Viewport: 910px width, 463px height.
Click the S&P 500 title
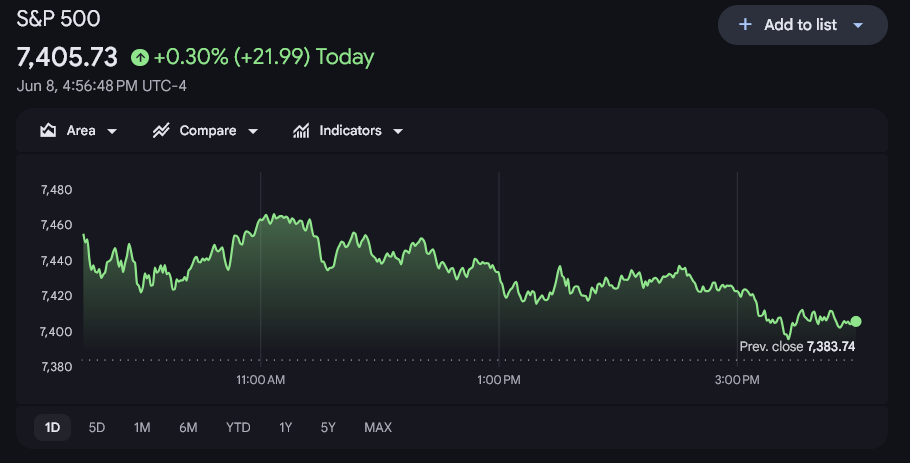click(58, 19)
